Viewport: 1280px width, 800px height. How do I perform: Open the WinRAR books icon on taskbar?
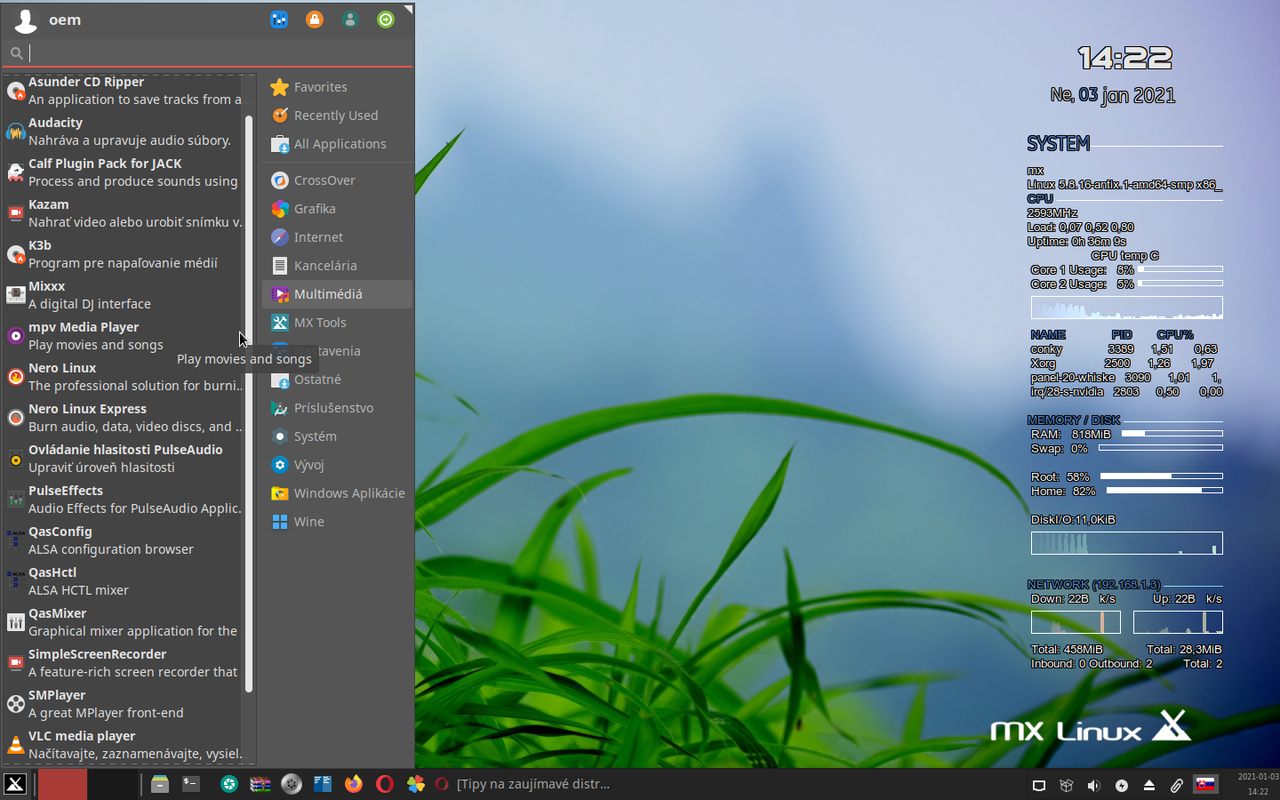click(260, 785)
